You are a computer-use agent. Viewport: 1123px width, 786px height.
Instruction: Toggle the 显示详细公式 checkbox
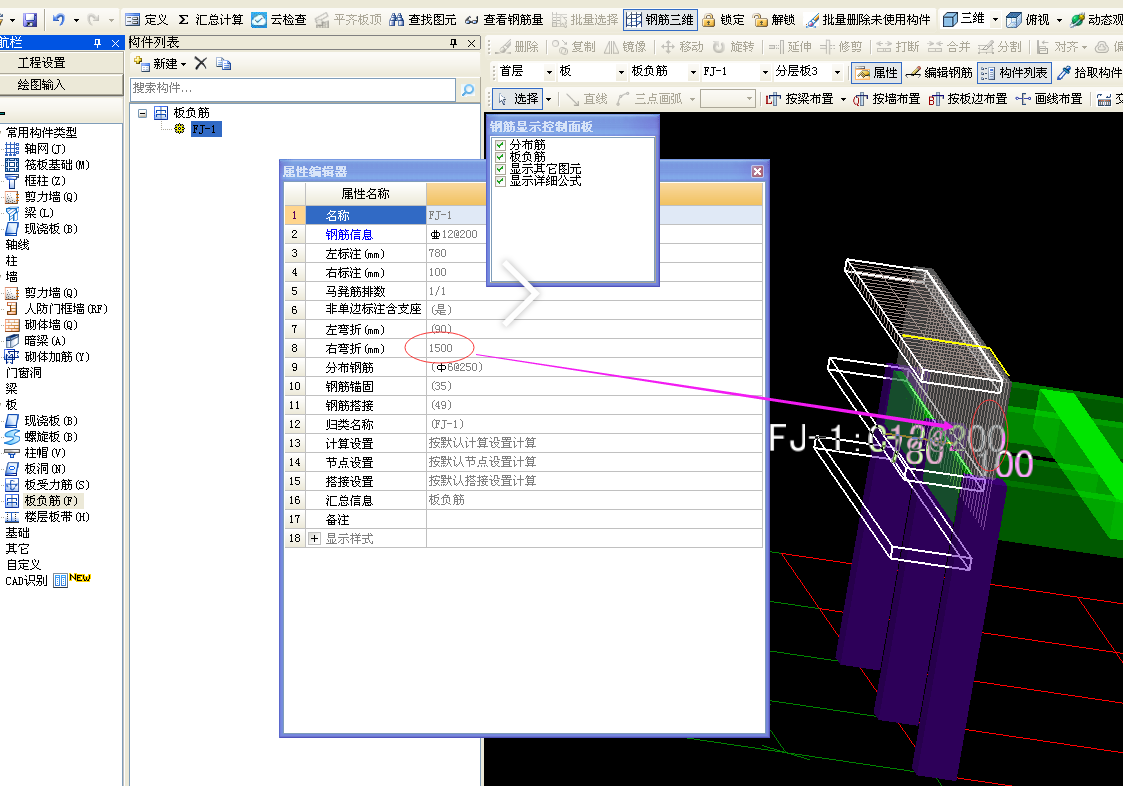[x=501, y=181]
